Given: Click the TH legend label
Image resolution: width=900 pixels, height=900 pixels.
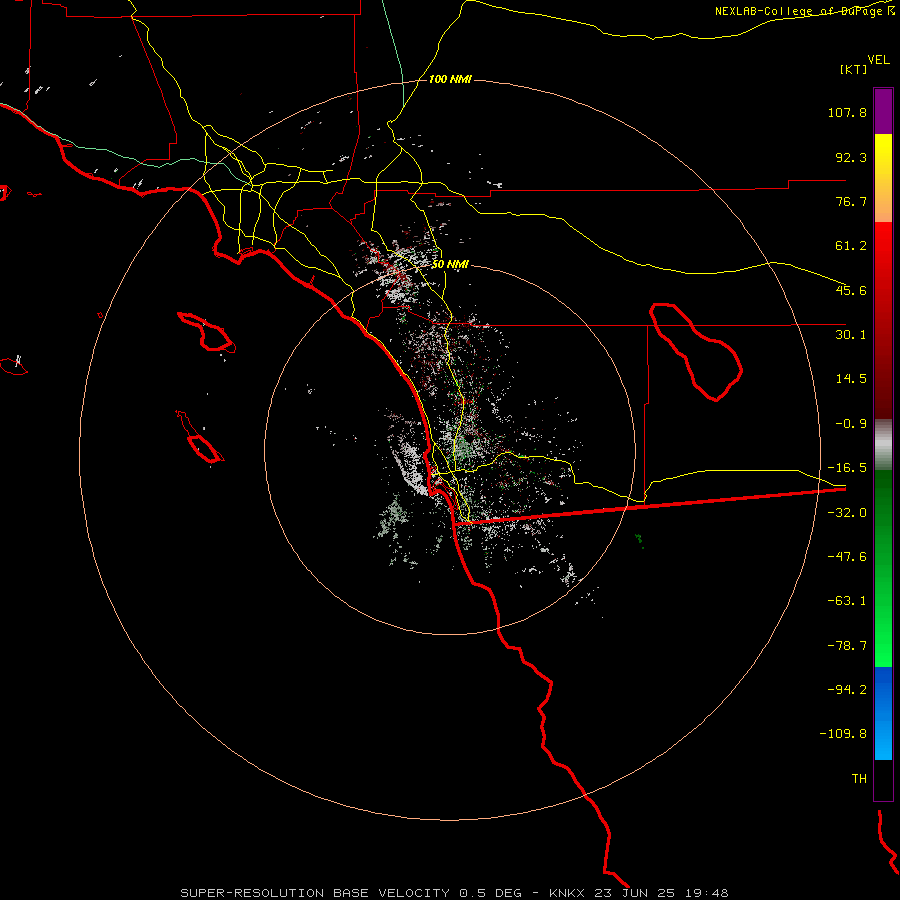Looking at the screenshot, I should click(x=859, y=779).
